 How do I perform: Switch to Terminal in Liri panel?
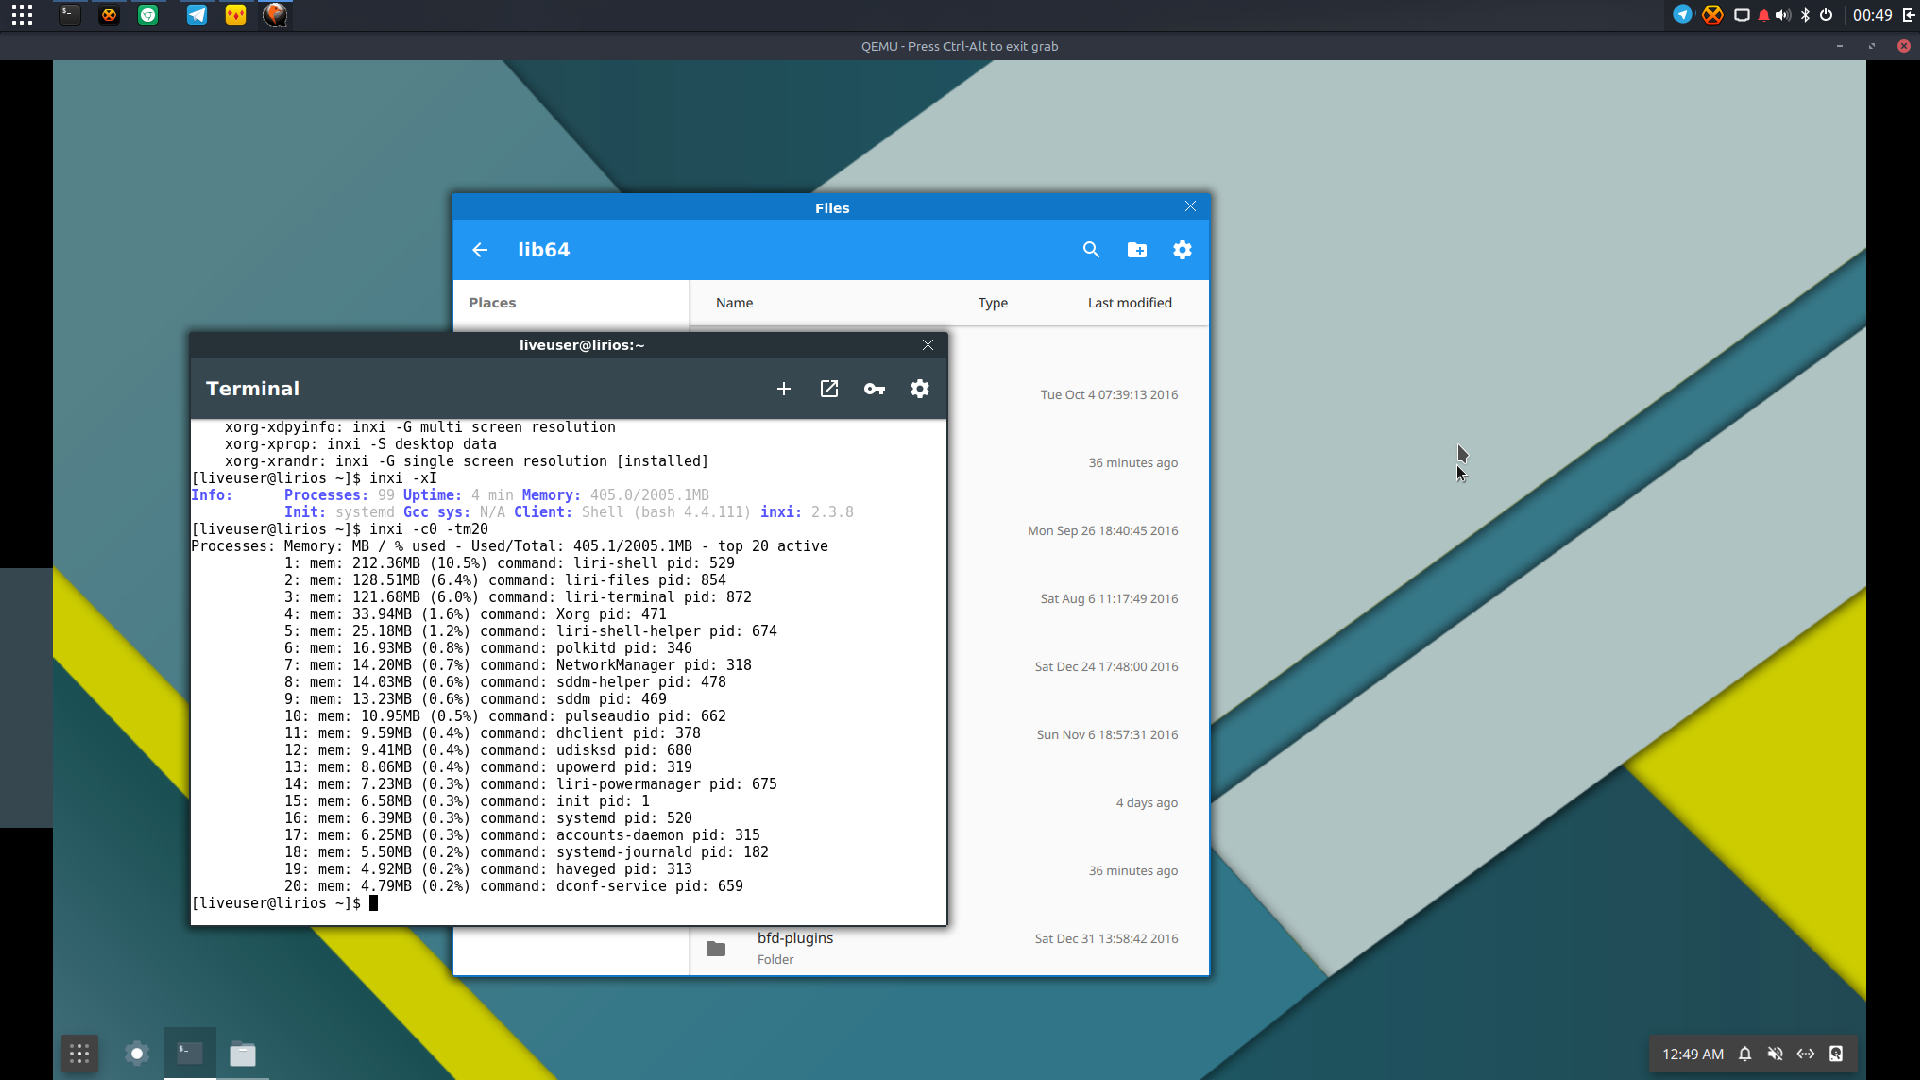point(190,1054)
